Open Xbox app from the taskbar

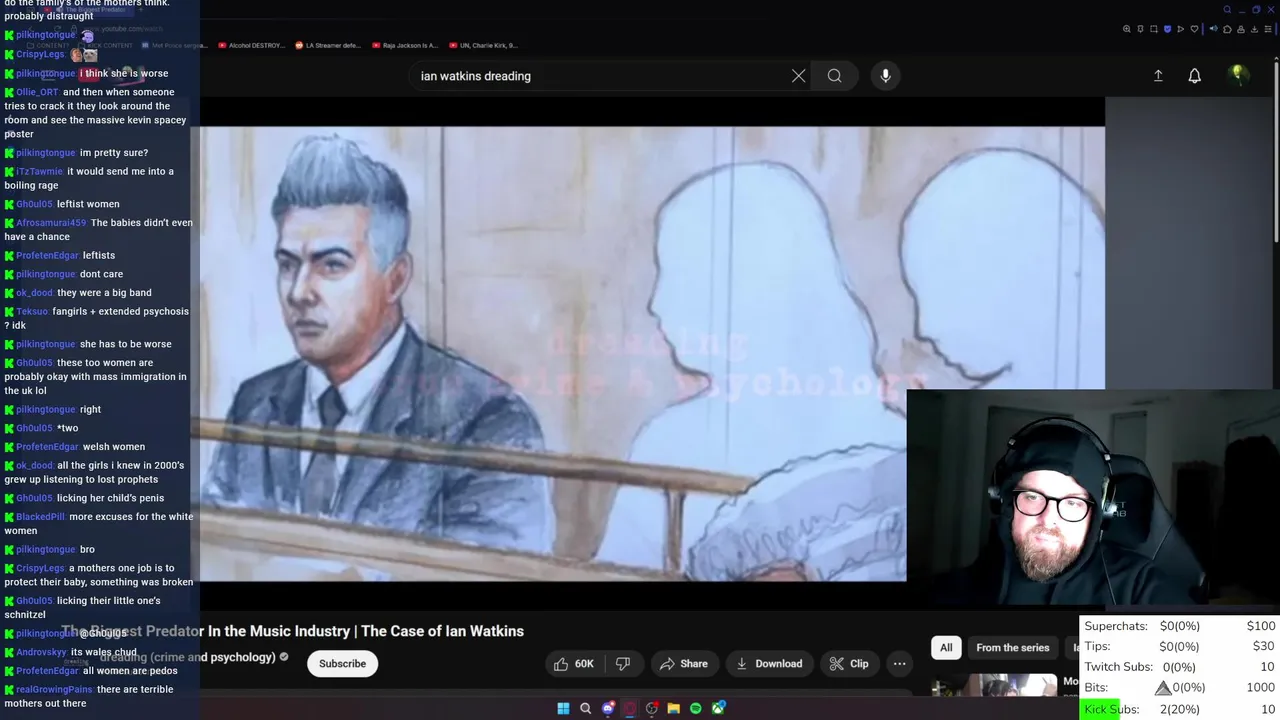(718, 708)
